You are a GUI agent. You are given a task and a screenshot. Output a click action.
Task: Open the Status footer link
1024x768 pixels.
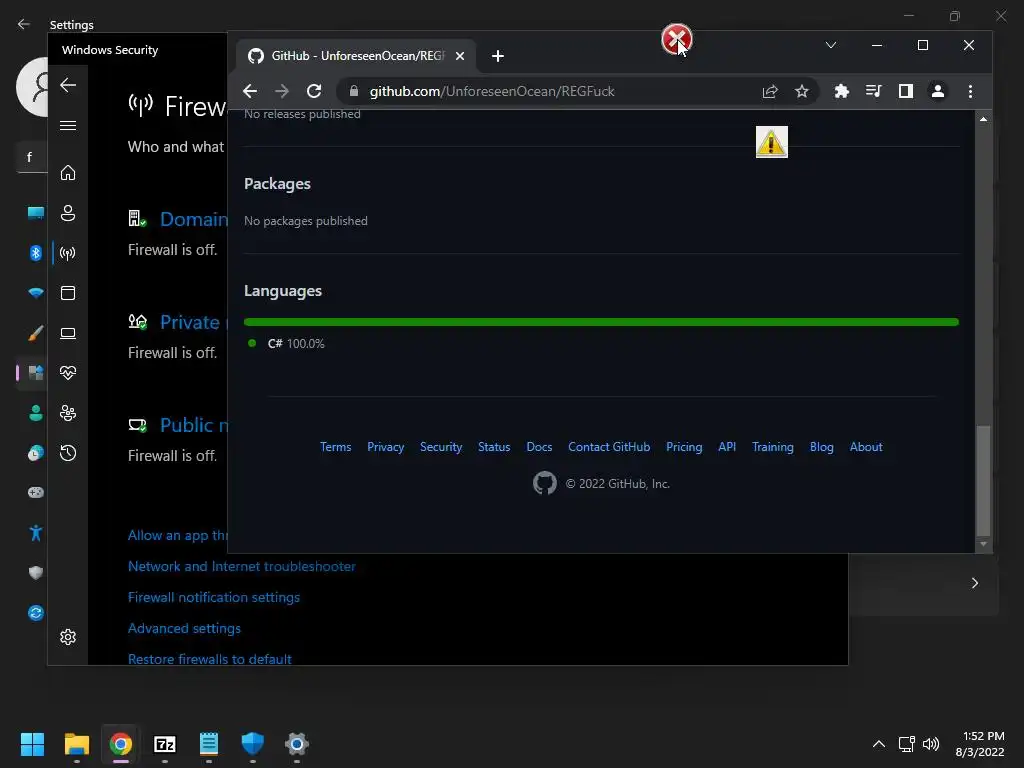point(494,447)
